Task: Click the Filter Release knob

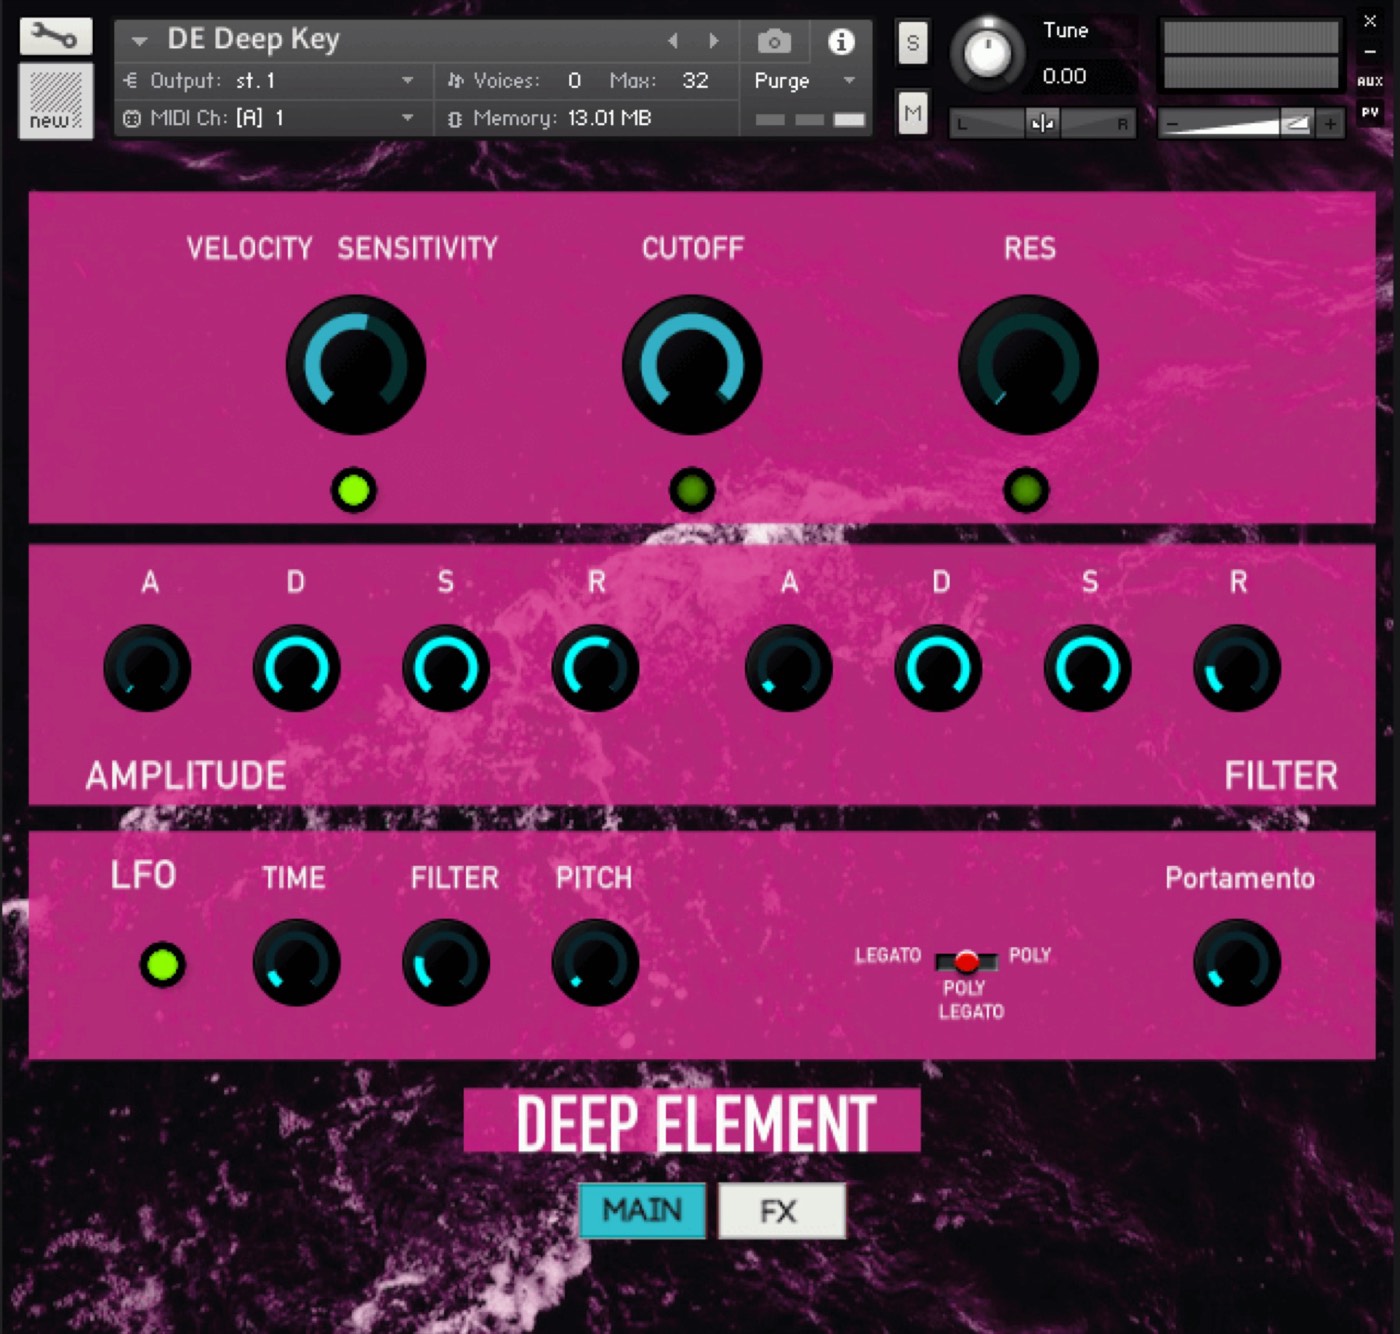Action: [x=1237, y=668]
